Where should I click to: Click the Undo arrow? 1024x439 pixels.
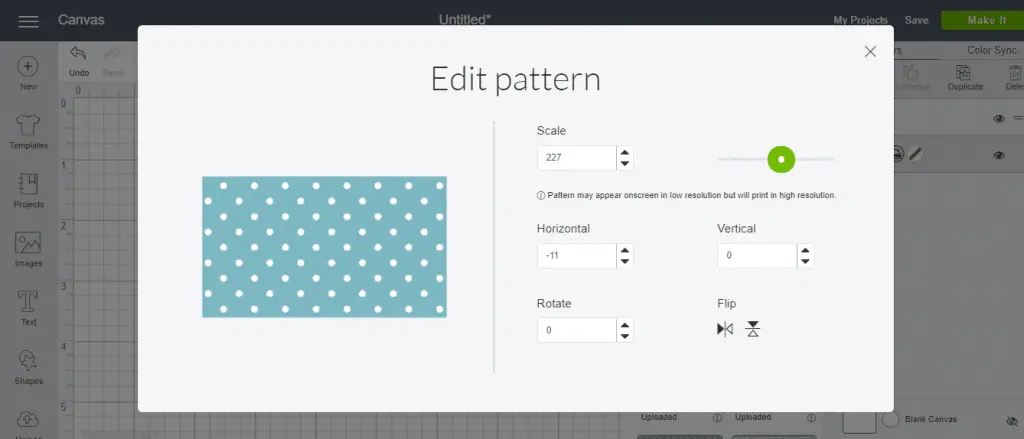[x=78, y=54]
